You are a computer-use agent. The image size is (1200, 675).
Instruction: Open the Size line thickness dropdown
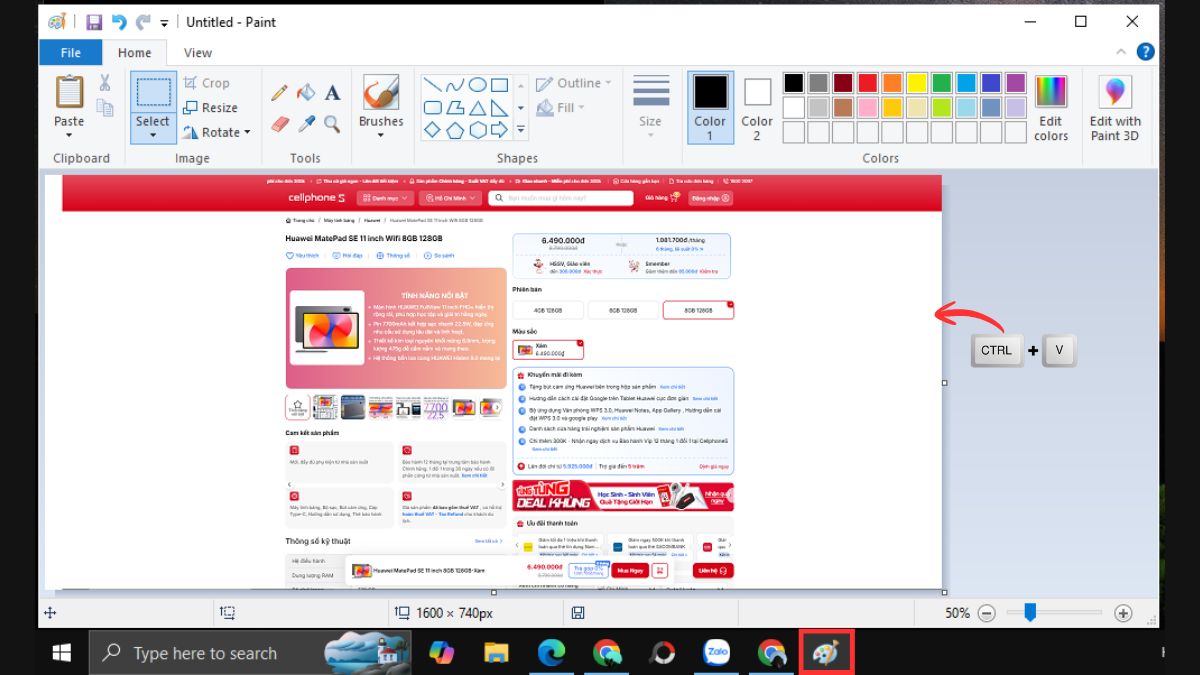click(650, 105)
